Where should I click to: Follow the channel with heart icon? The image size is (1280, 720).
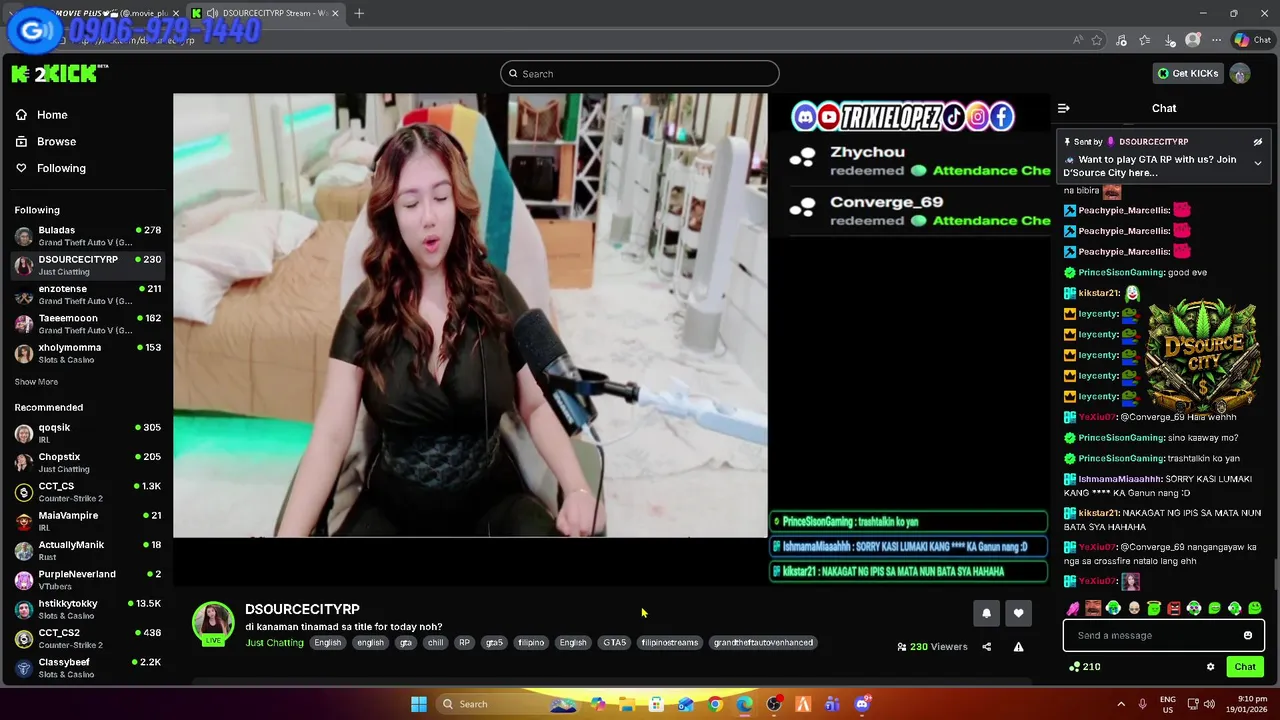click(1018, 613)
